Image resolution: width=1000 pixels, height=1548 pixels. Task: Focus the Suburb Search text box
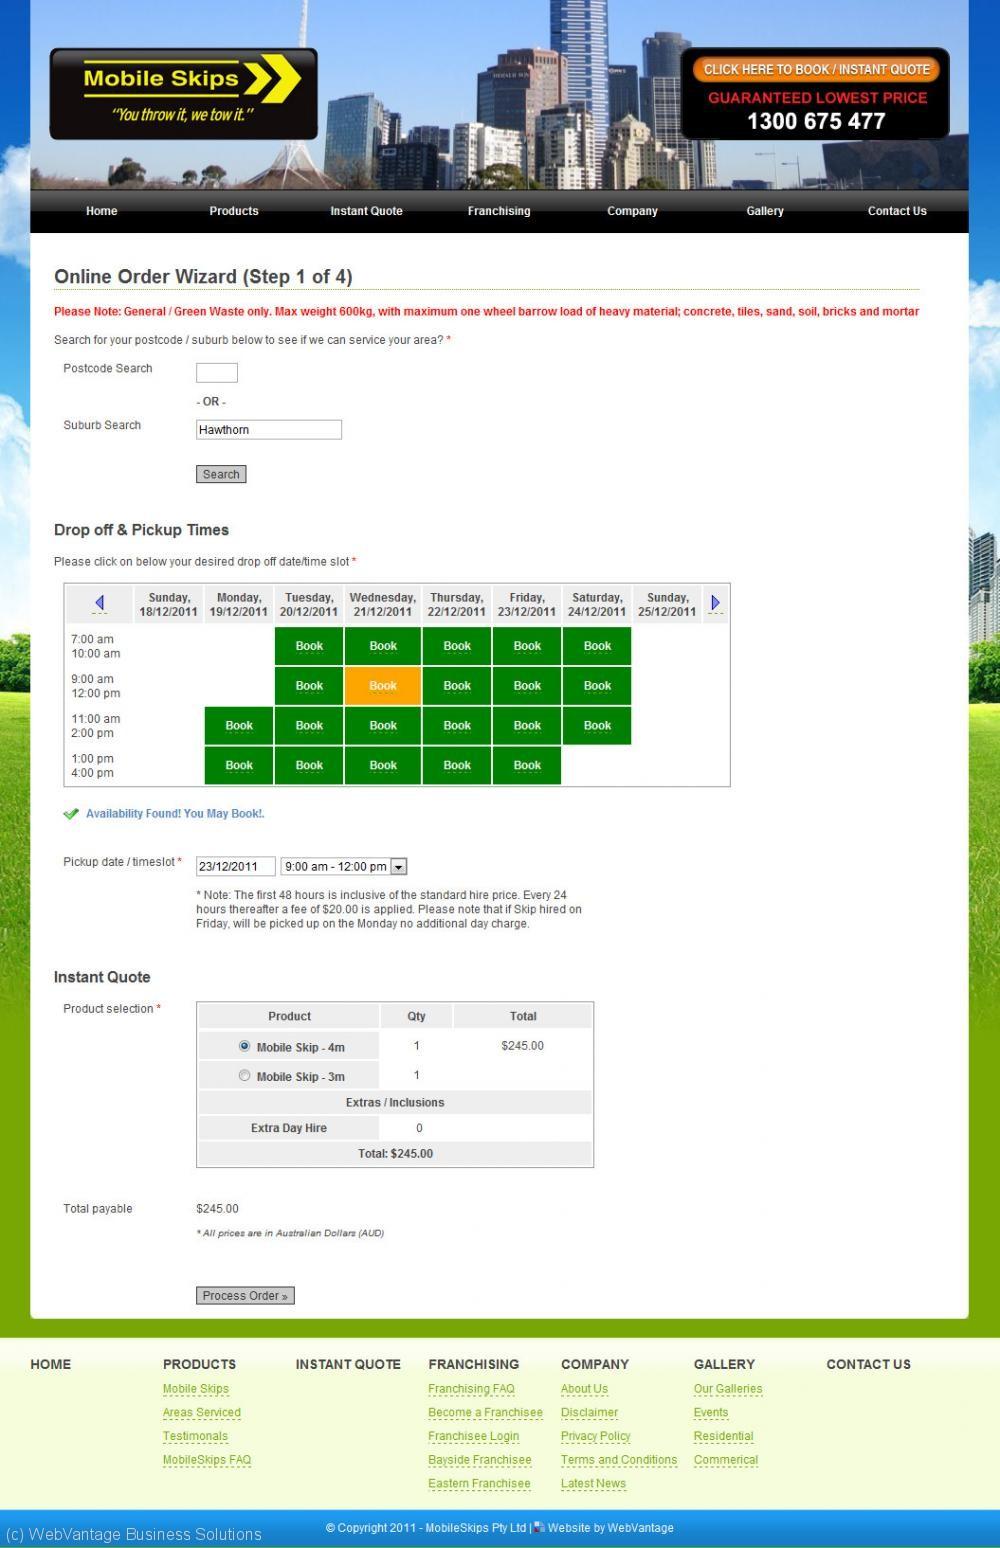pyautogui.click(x=269, y=430)
